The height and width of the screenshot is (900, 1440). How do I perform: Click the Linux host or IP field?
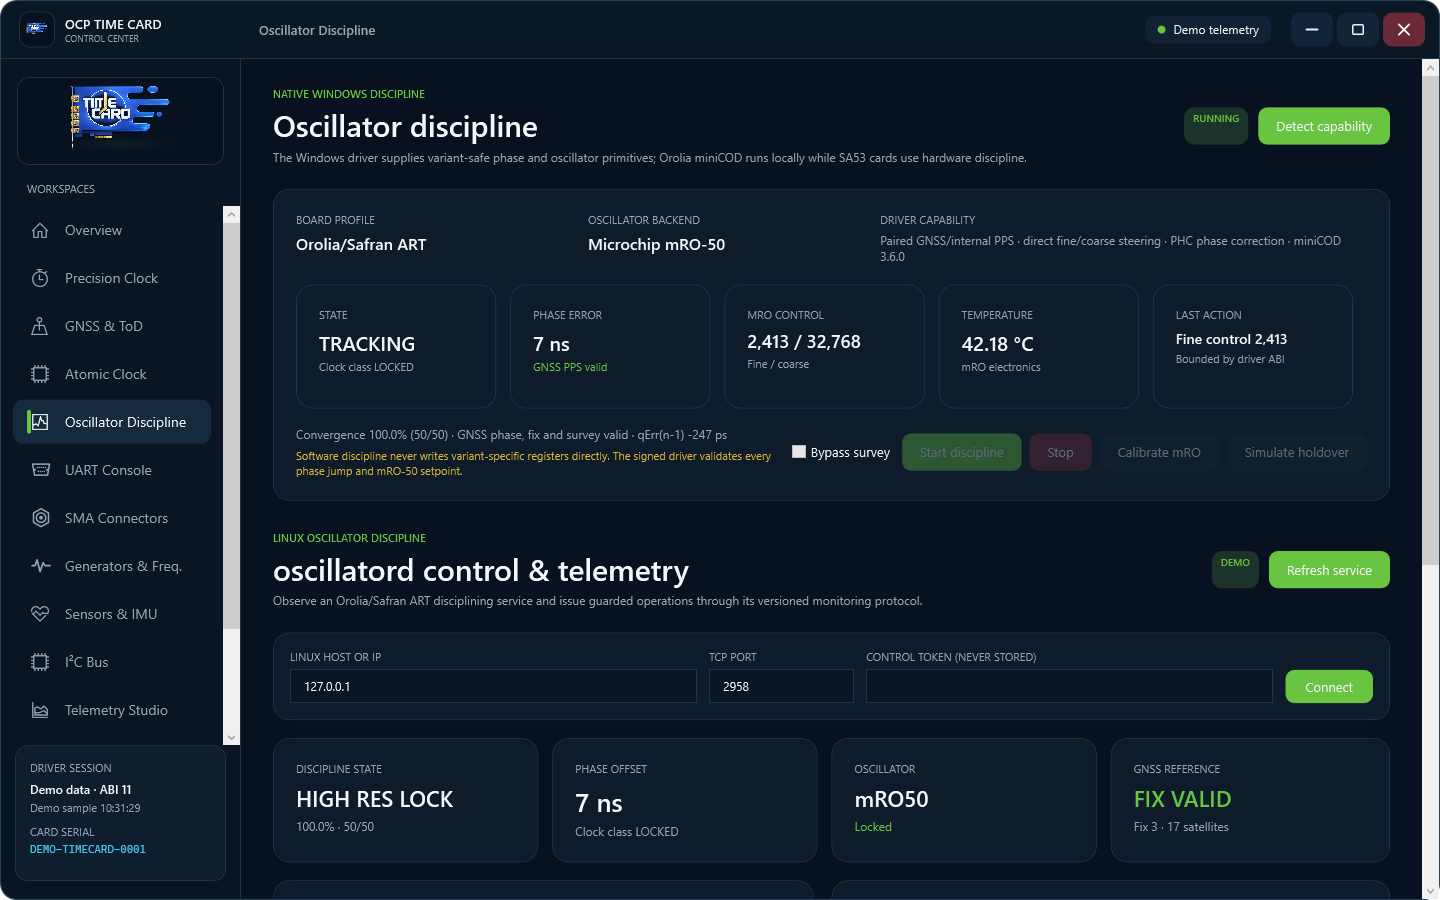click(493, 686)
